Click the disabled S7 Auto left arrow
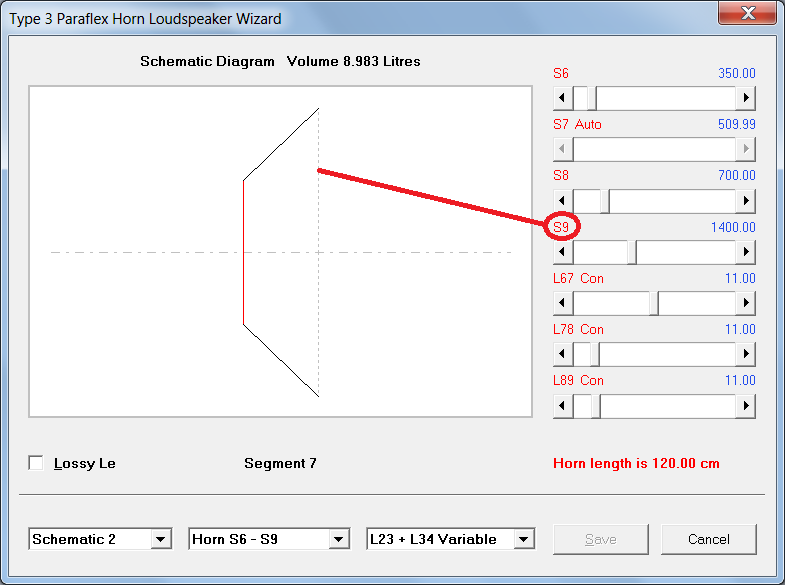This screenshot has height=585, width=785. pyautogui.click(x=563, y=149)
